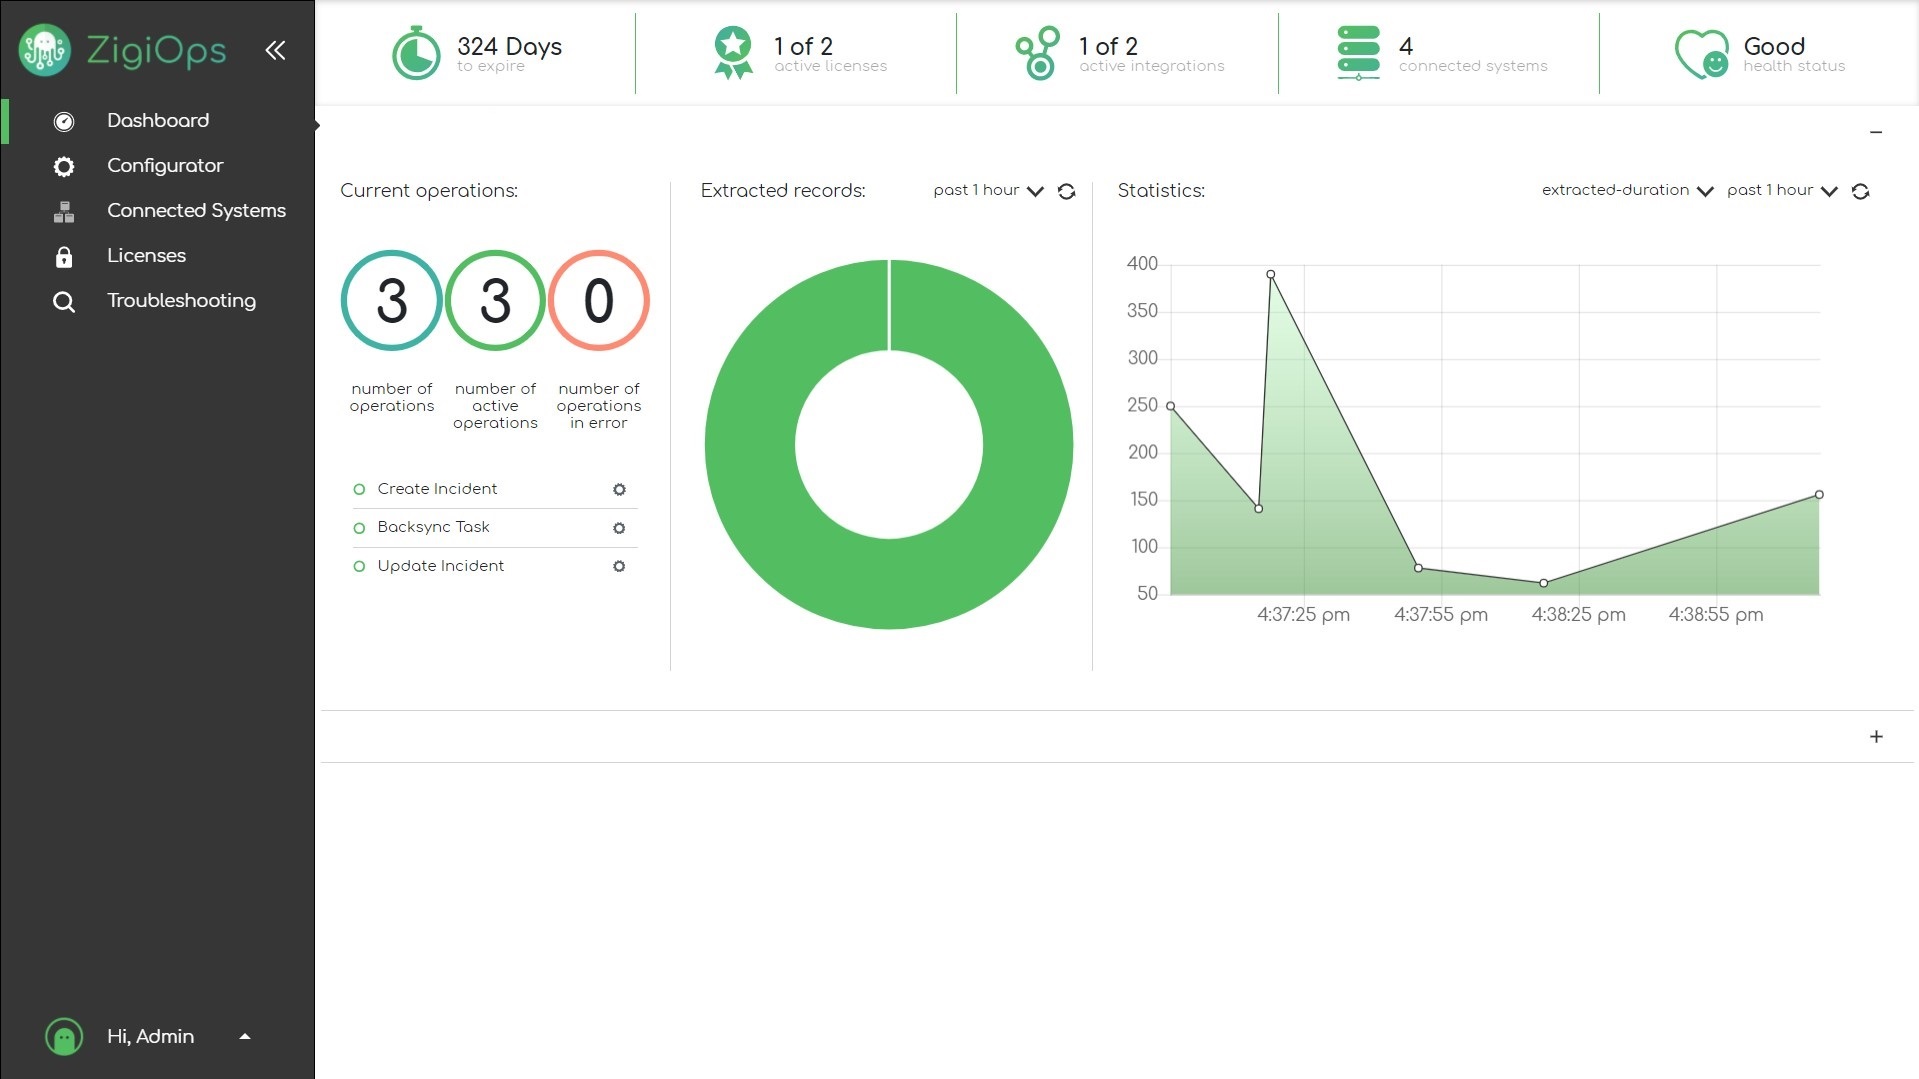Refresh the Statistics chart
This screenshot has height=1079, width=1919.
(x=1861, y=191)
